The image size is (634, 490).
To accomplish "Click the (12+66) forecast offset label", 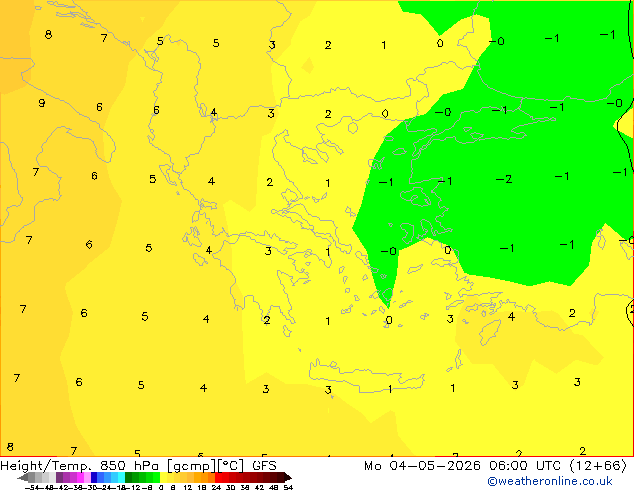I will pyautogui.click(x=598, y=466).
